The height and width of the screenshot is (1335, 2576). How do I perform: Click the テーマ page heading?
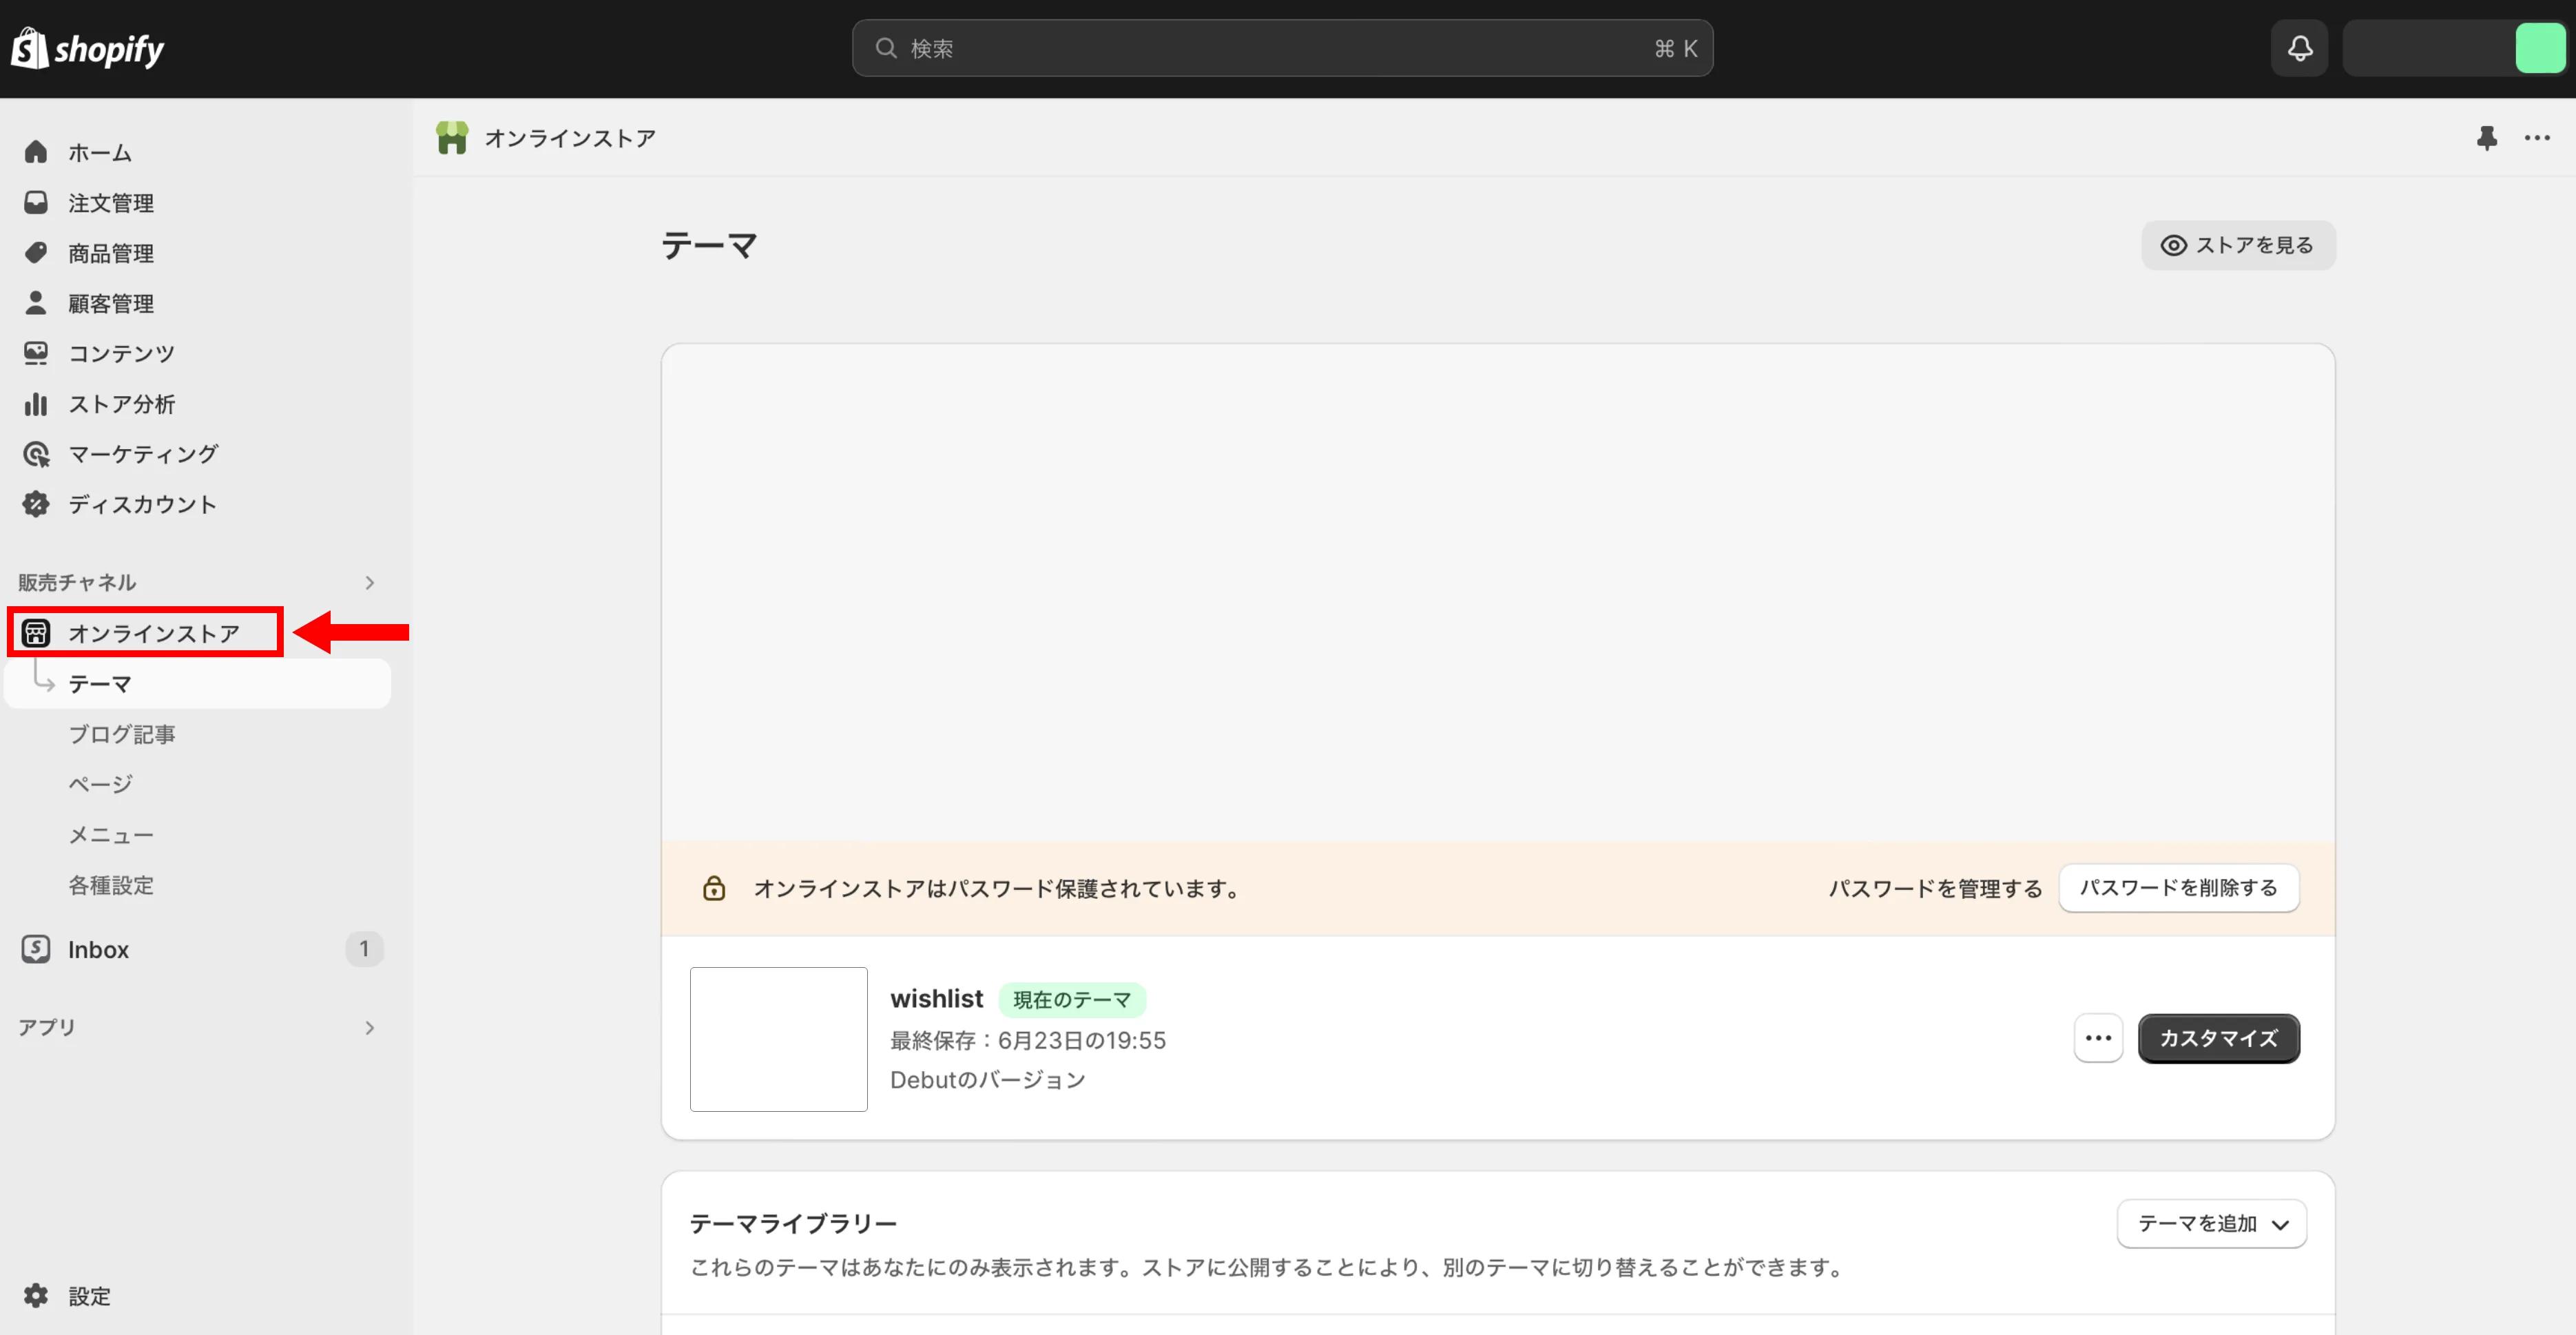(x=709, y=245)
